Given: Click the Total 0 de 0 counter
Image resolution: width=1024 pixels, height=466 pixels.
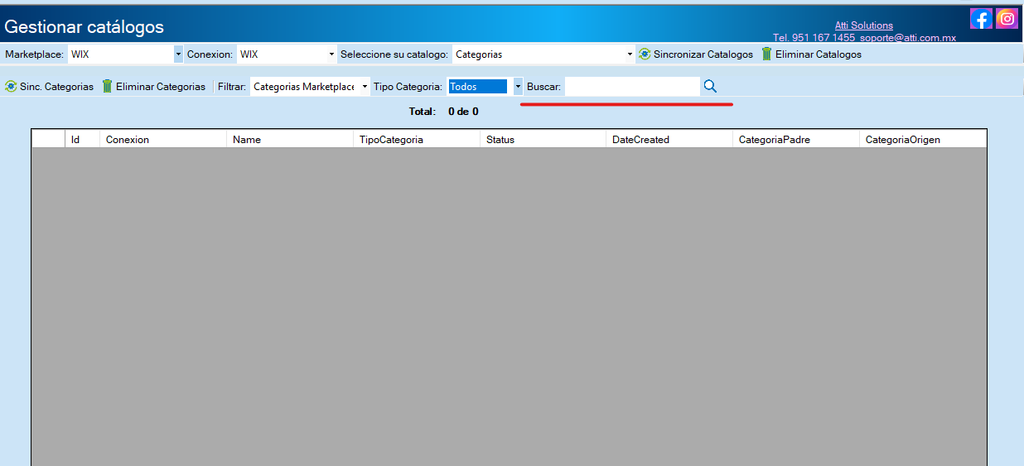Looking at the screenshot, I should (443, 112).
